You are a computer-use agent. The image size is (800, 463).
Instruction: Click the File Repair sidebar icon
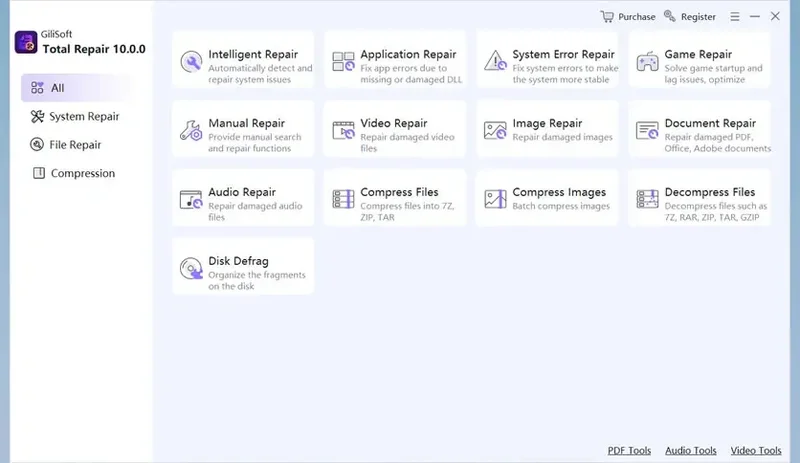click(x=37, y=144)
